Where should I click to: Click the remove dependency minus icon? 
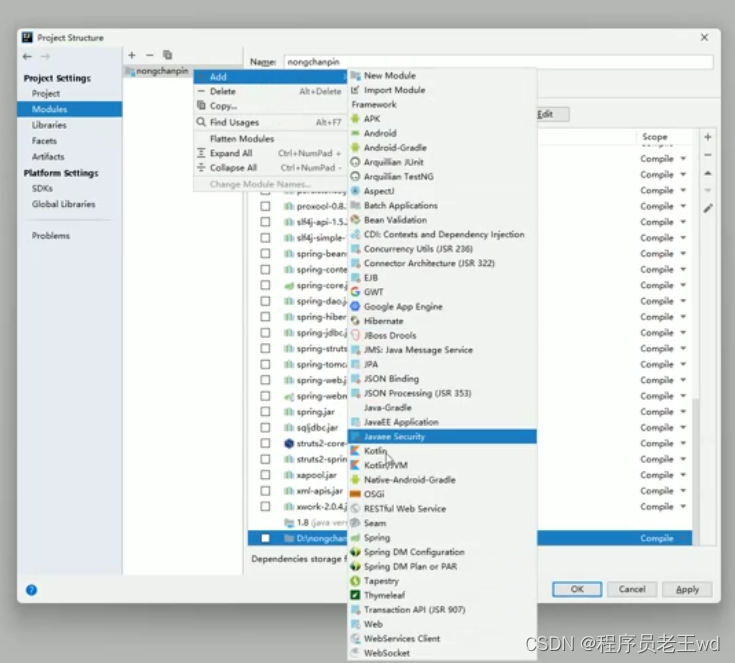[x=708, y=155]
